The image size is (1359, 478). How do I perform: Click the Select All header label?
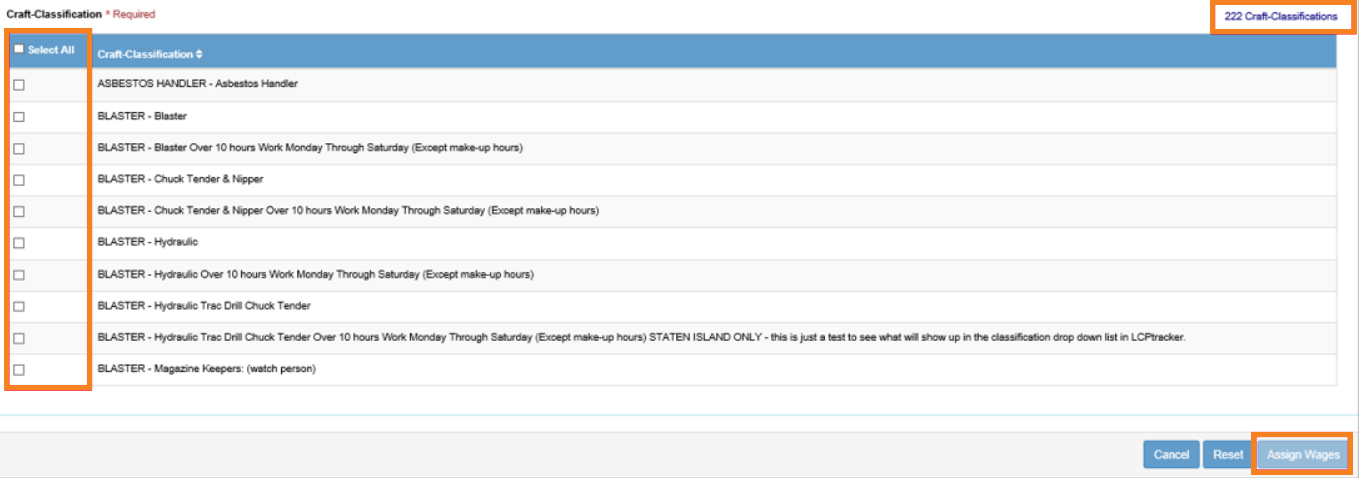(51, 50)
